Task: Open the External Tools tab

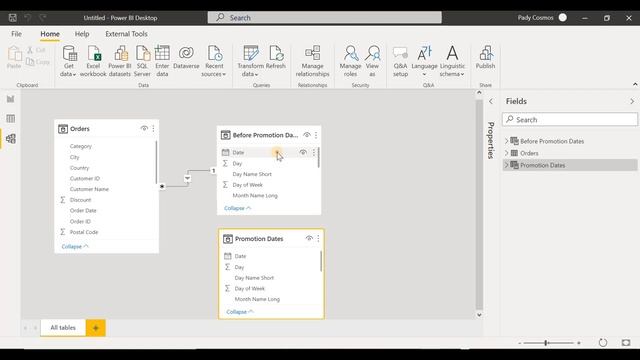Action: click(126, 34)
